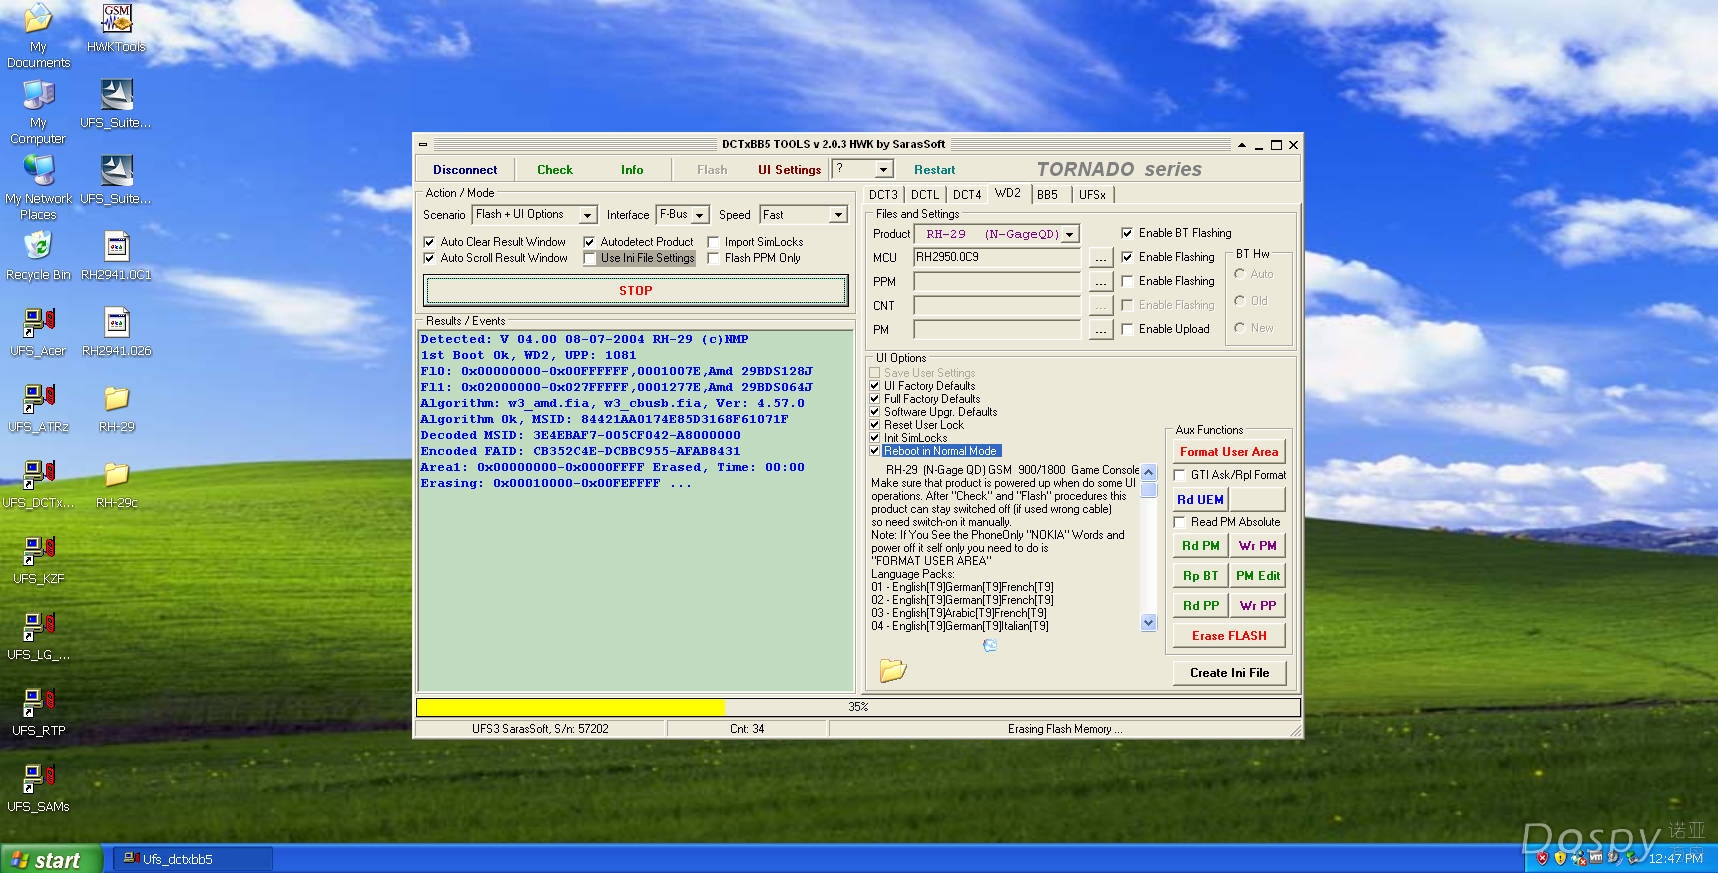Viewport: 1718px width, 873px height.
Task: Open the UFS_SAMs shortcut icon
Action: [x=38, y=787]
